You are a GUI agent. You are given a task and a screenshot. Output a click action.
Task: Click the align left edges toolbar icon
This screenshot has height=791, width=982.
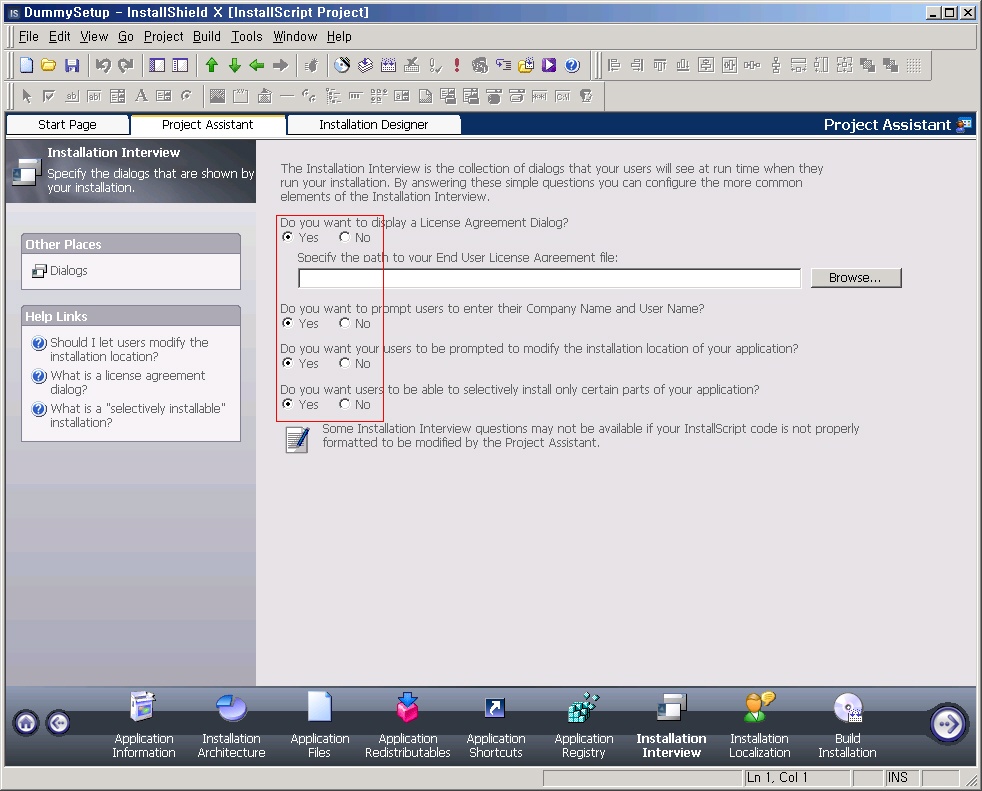(614, 65)
